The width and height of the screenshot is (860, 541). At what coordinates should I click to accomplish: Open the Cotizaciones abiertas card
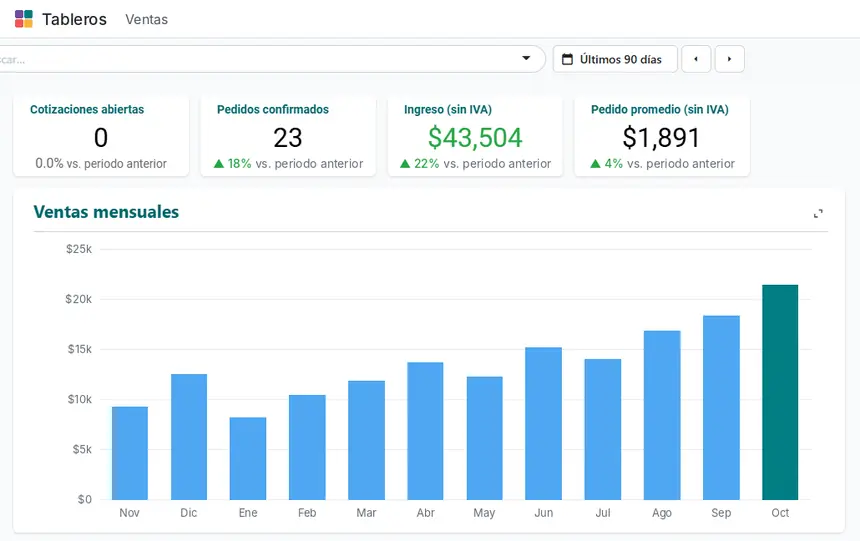(x=101, y=136)
